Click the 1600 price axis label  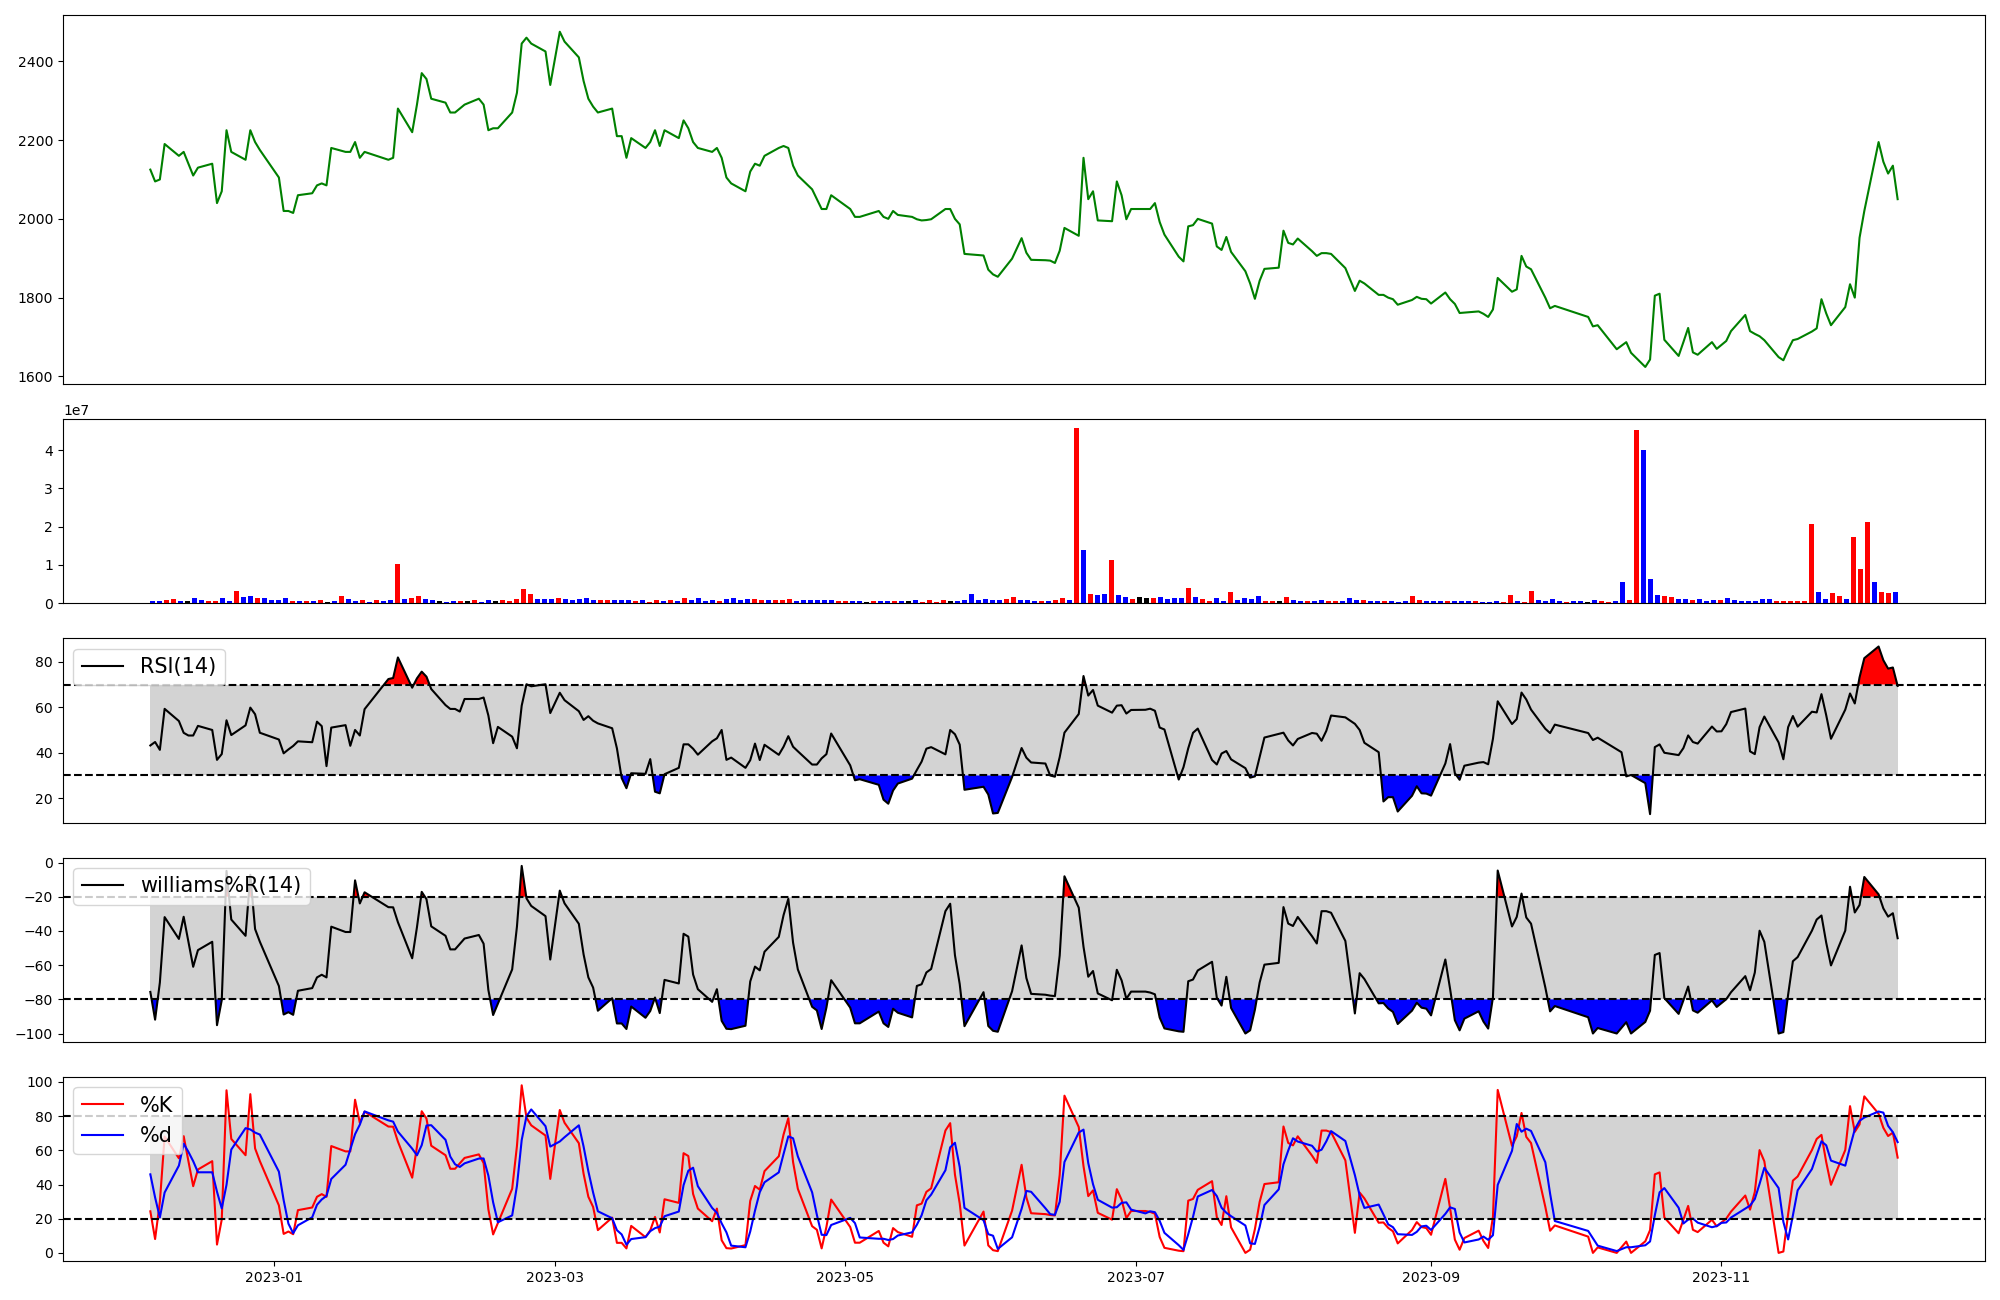pos(36,377)
